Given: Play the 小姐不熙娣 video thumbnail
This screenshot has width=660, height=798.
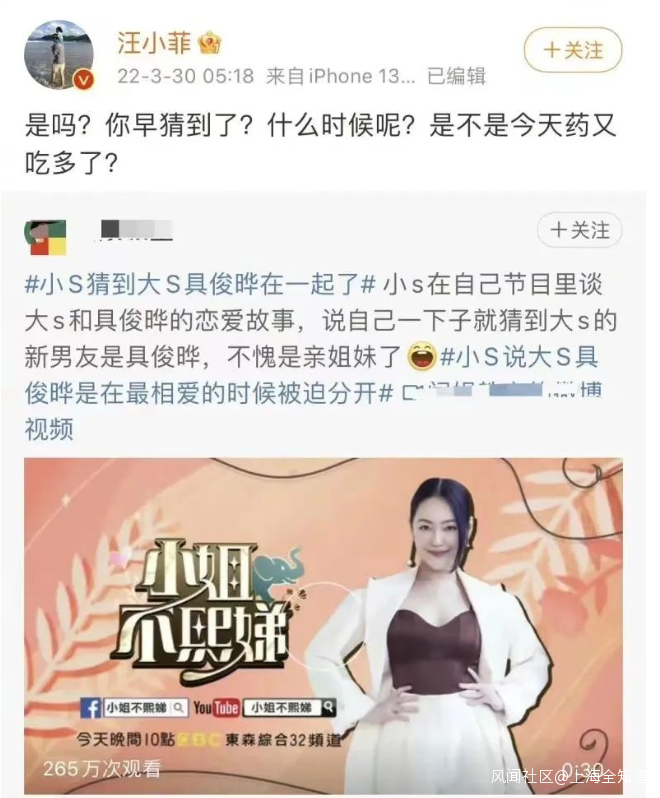Looking at the screenshot, I should pos(324,624).
